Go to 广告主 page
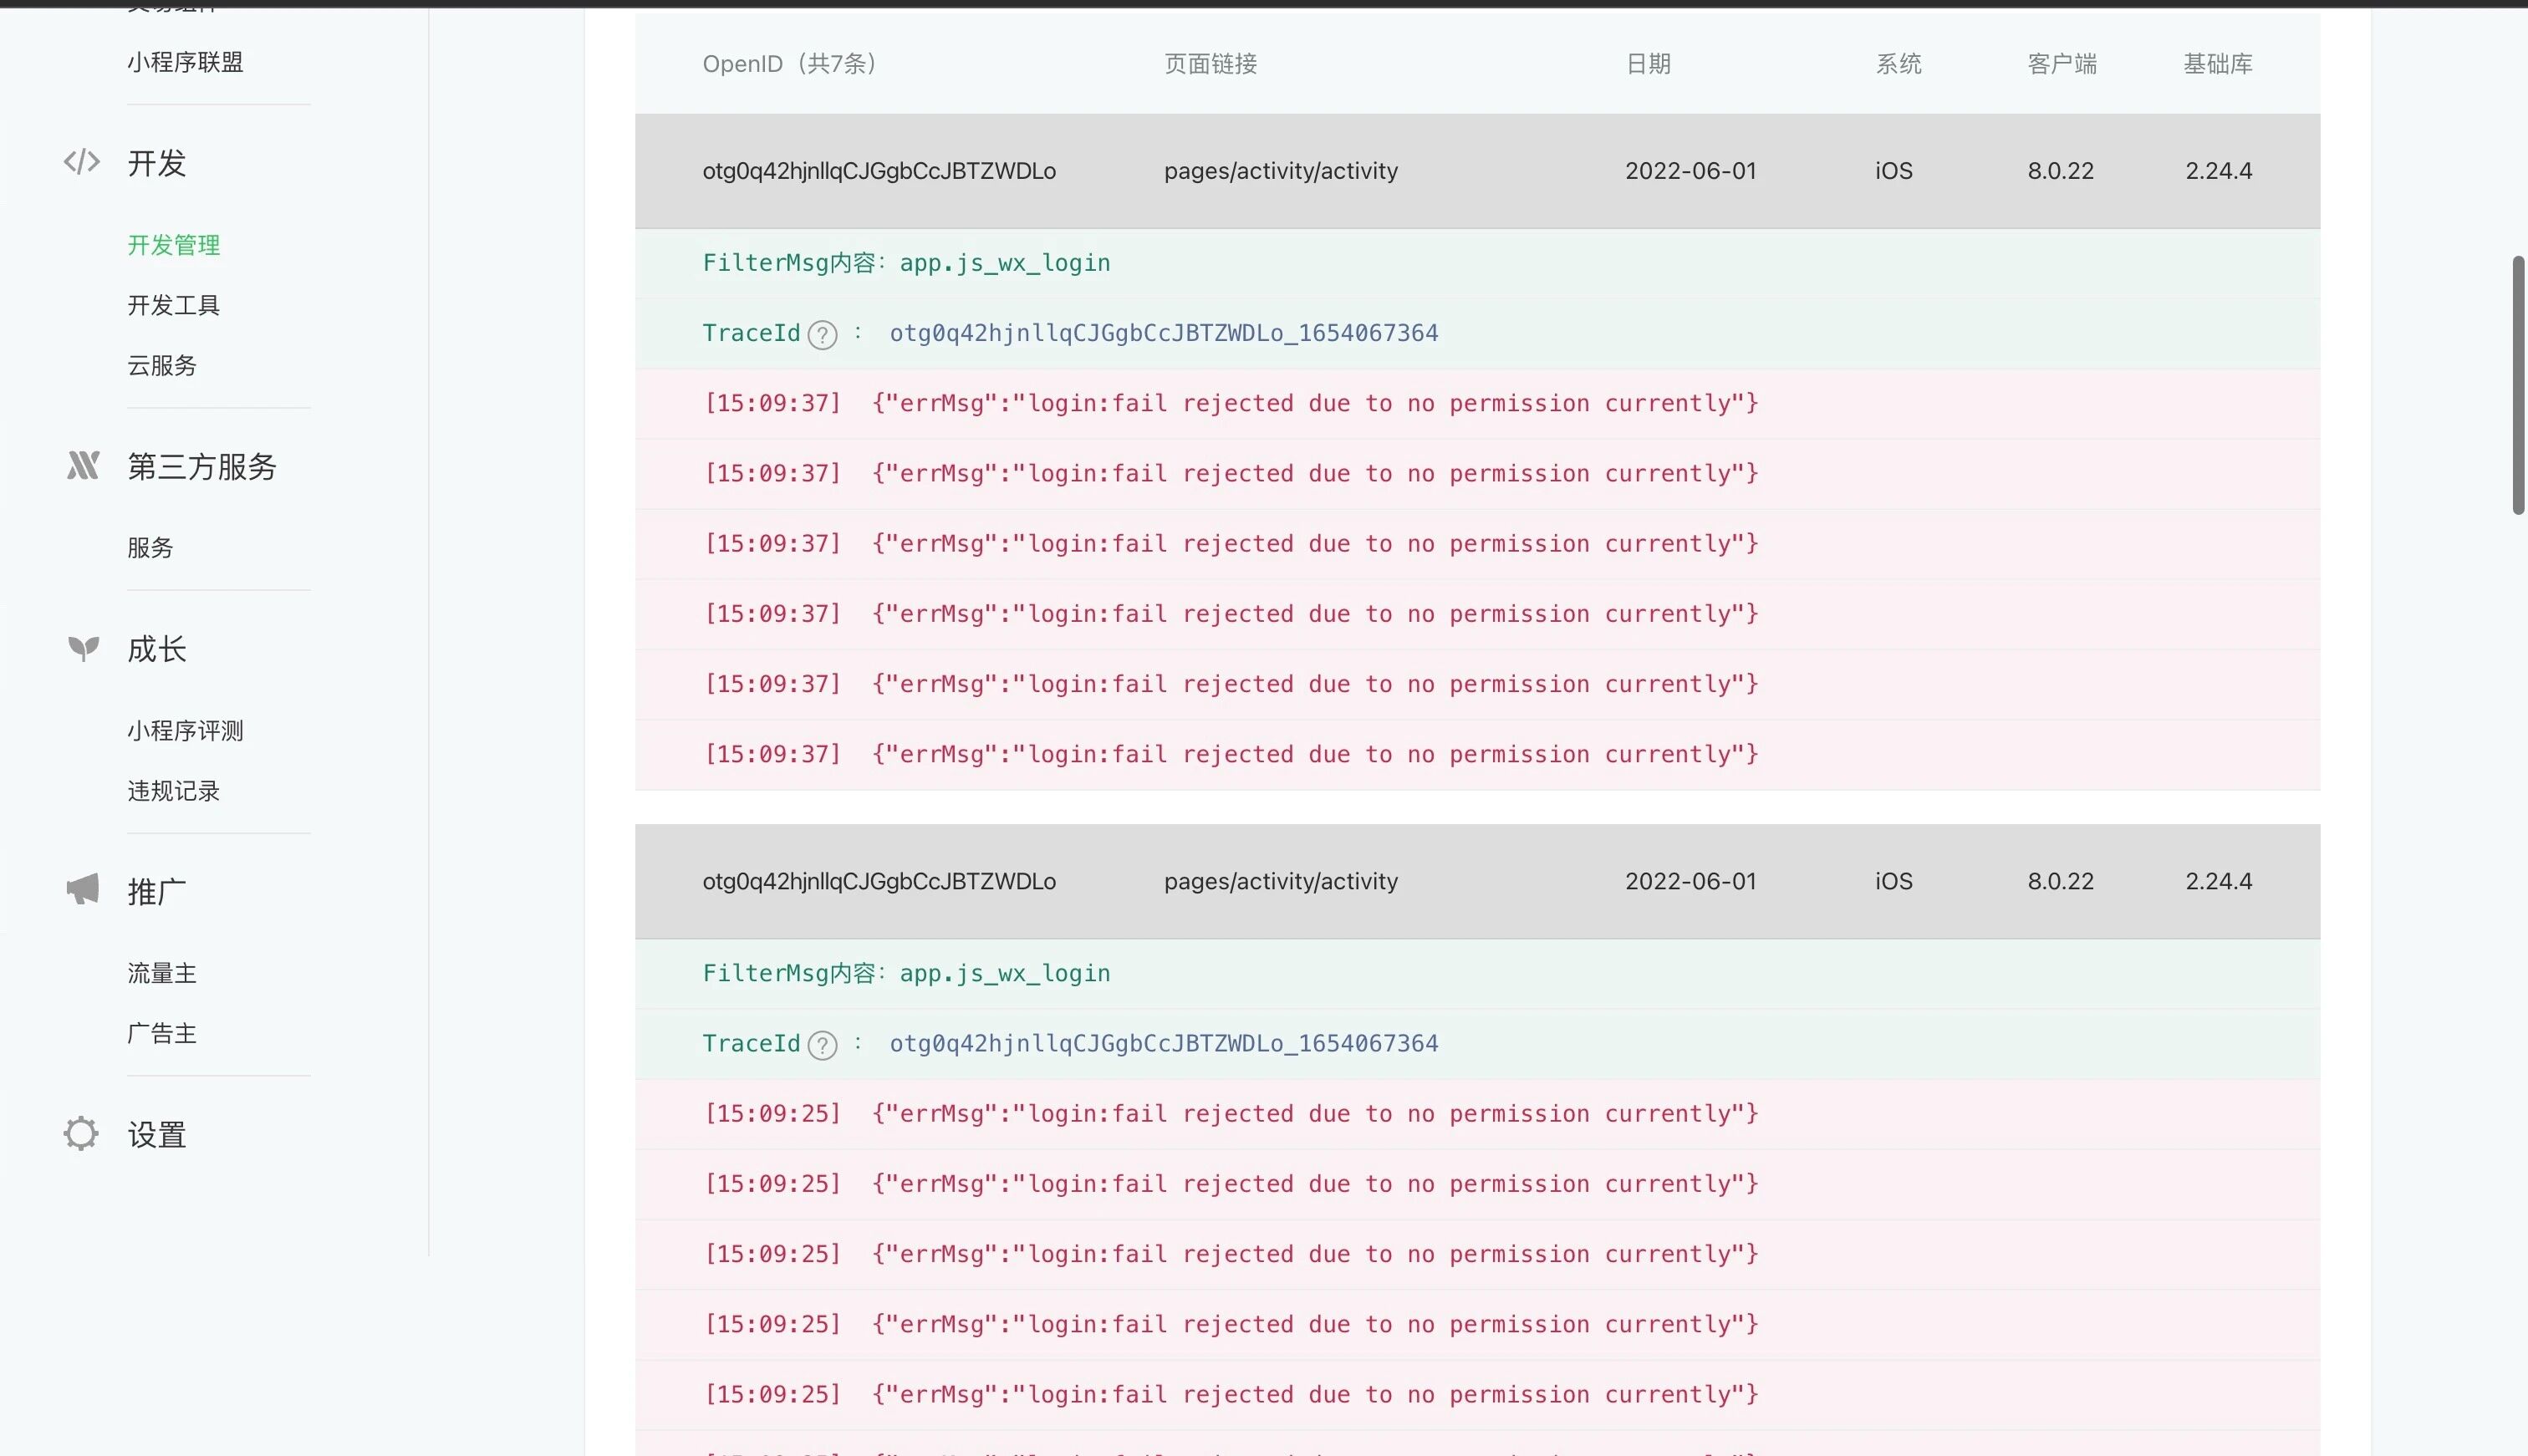This screenshot has width=2528, height=1456. point(162,1033)
